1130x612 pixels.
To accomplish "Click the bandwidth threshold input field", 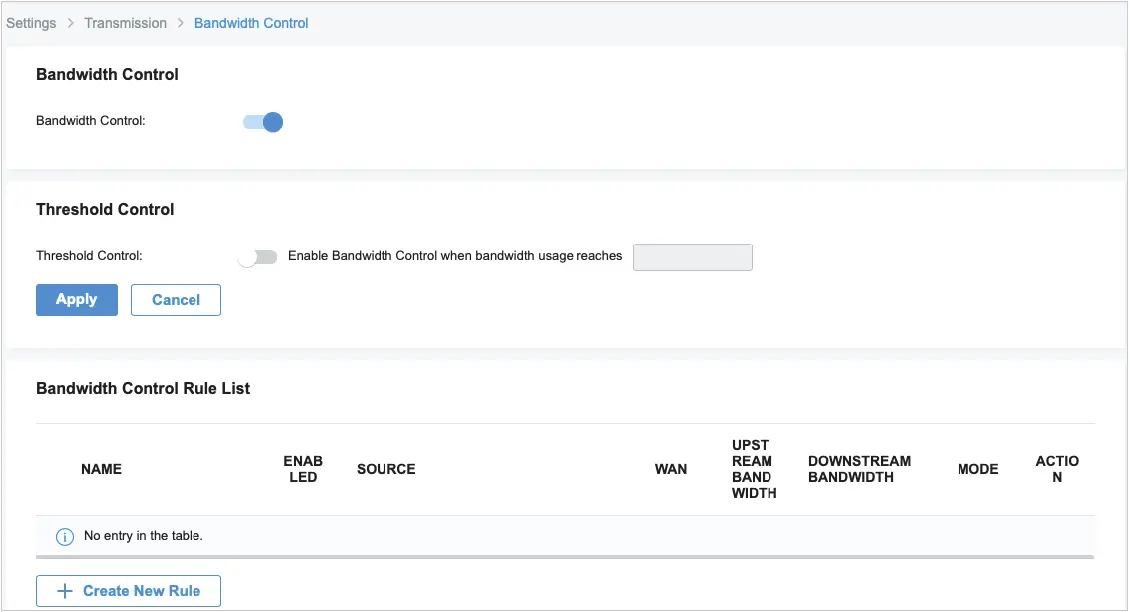I will pos(692,257).
